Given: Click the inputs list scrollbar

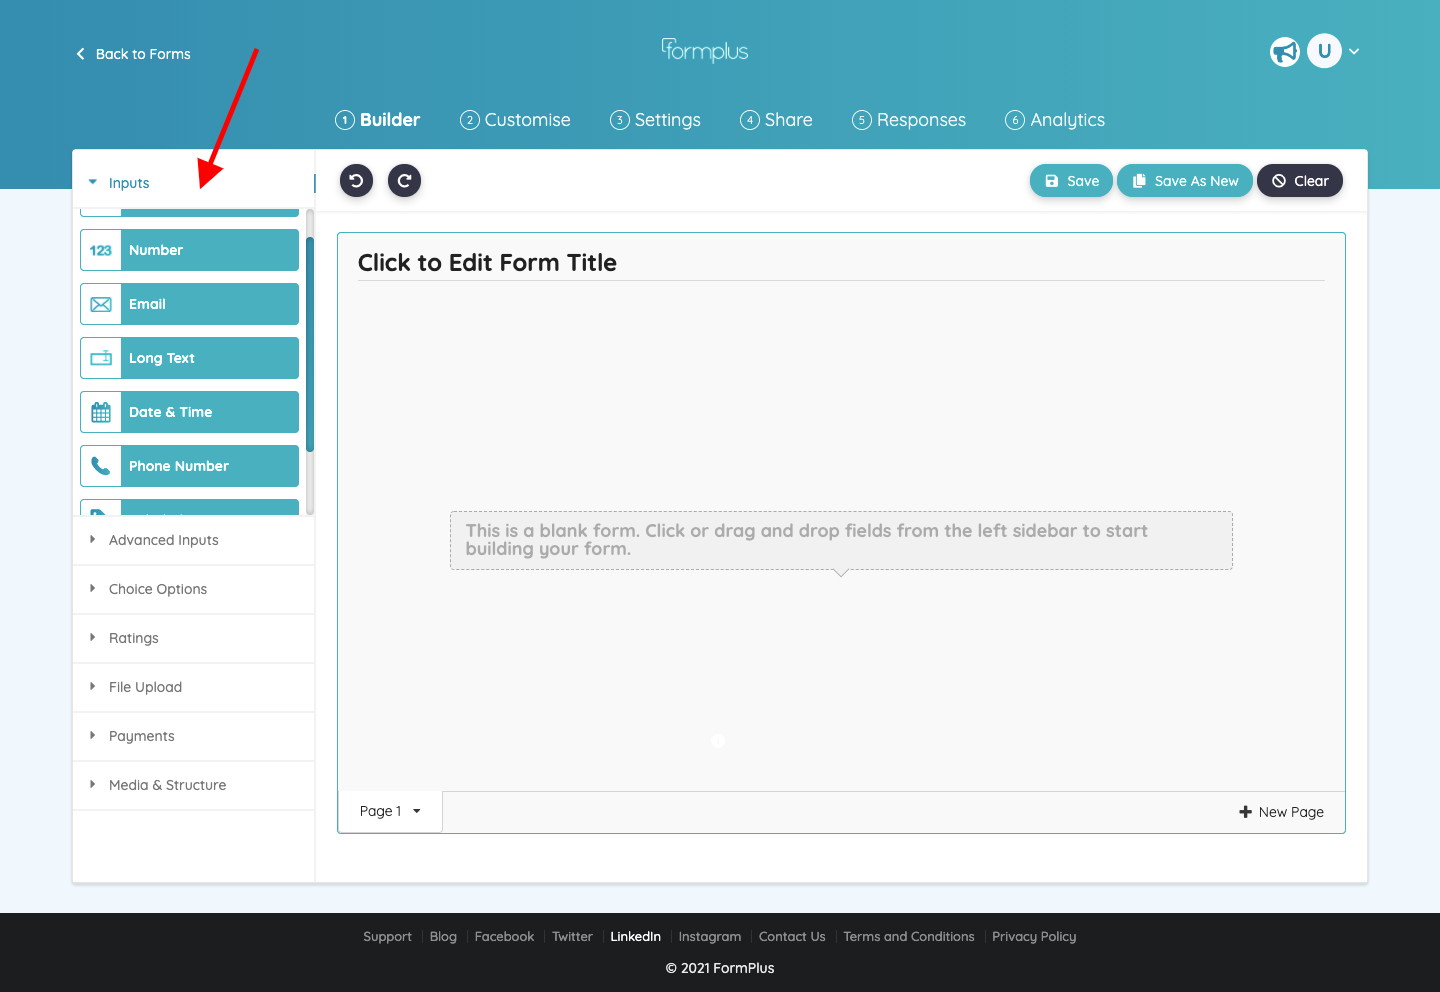Looking at the screenshot, I should [x=310, y=345].
